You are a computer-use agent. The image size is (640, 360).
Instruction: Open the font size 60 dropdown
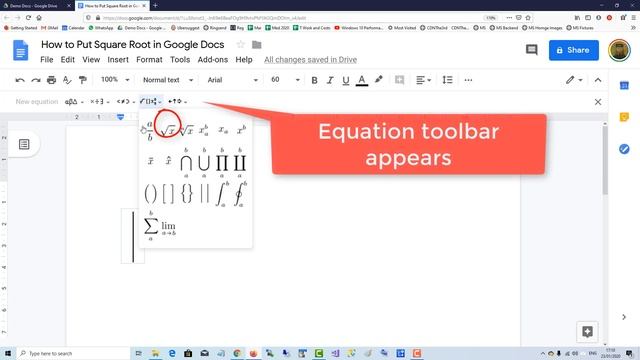(285, 80)
